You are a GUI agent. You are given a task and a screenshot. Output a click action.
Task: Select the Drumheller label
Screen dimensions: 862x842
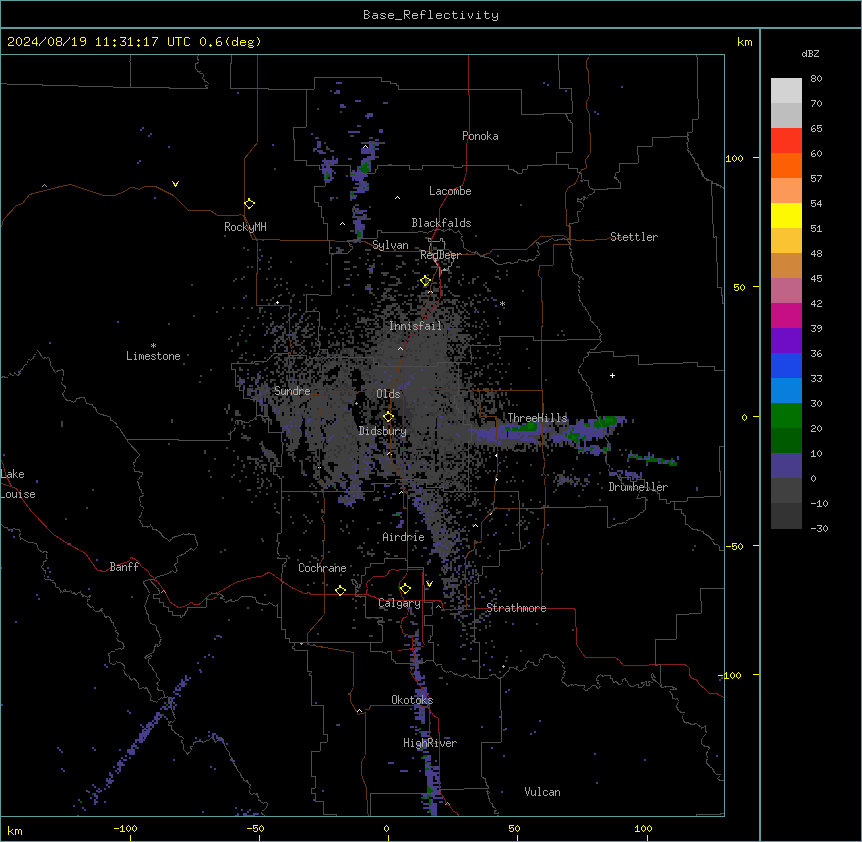click(638, 487)
